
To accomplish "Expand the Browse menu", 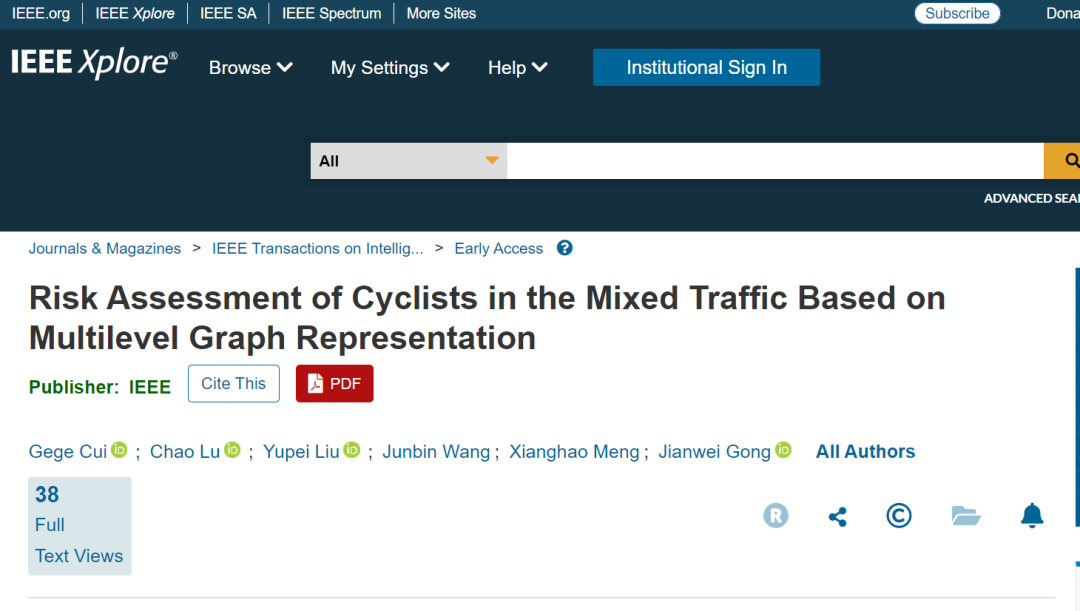I will click(250, 68).
